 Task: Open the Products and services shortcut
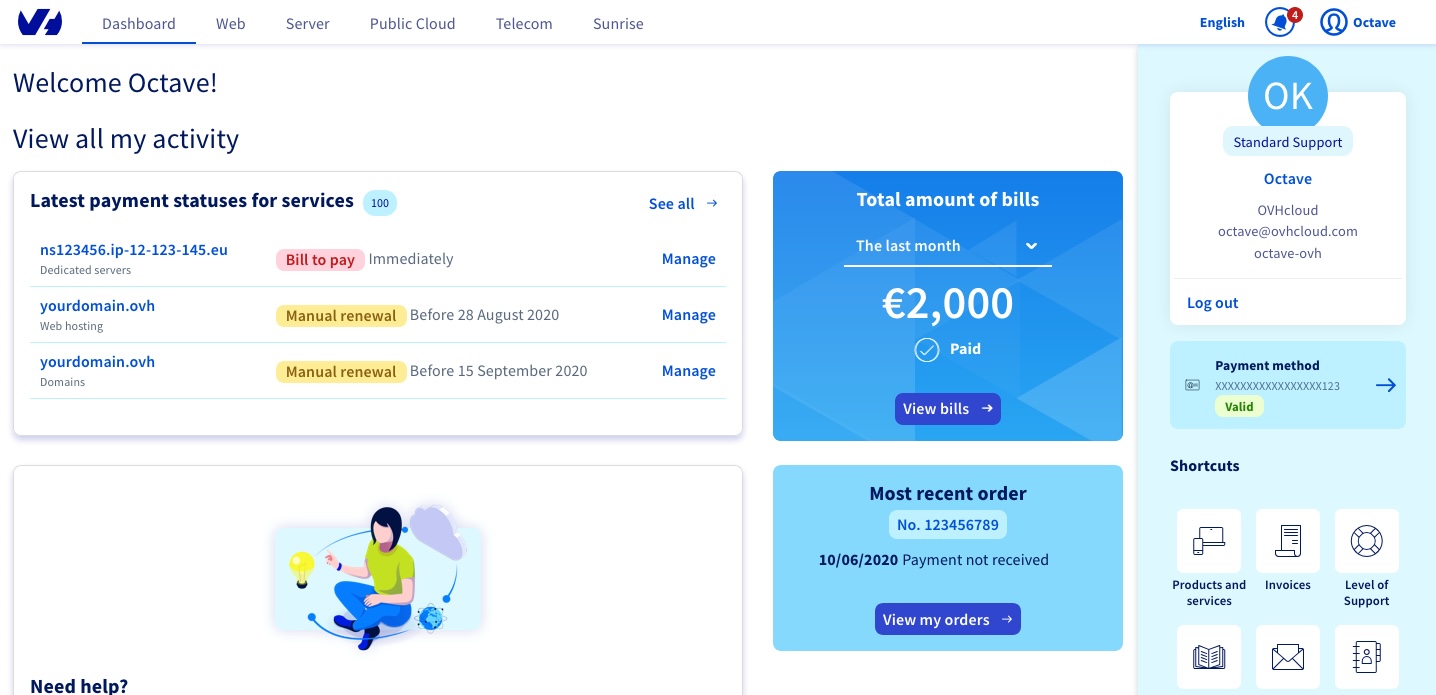tap(1209, 541)
